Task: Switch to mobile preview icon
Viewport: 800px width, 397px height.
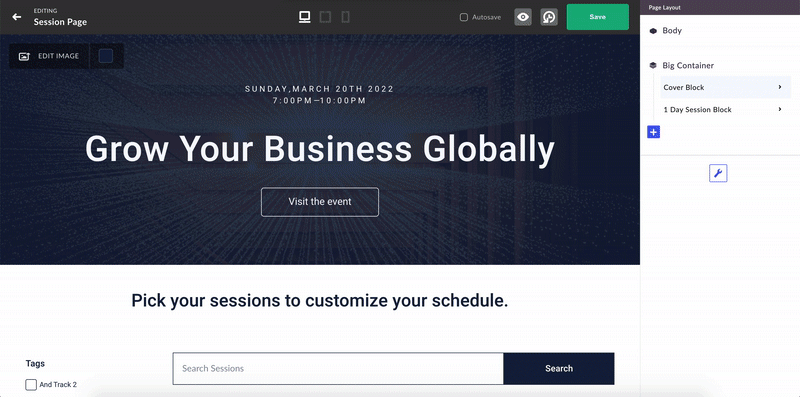Action: coord(345,17)
